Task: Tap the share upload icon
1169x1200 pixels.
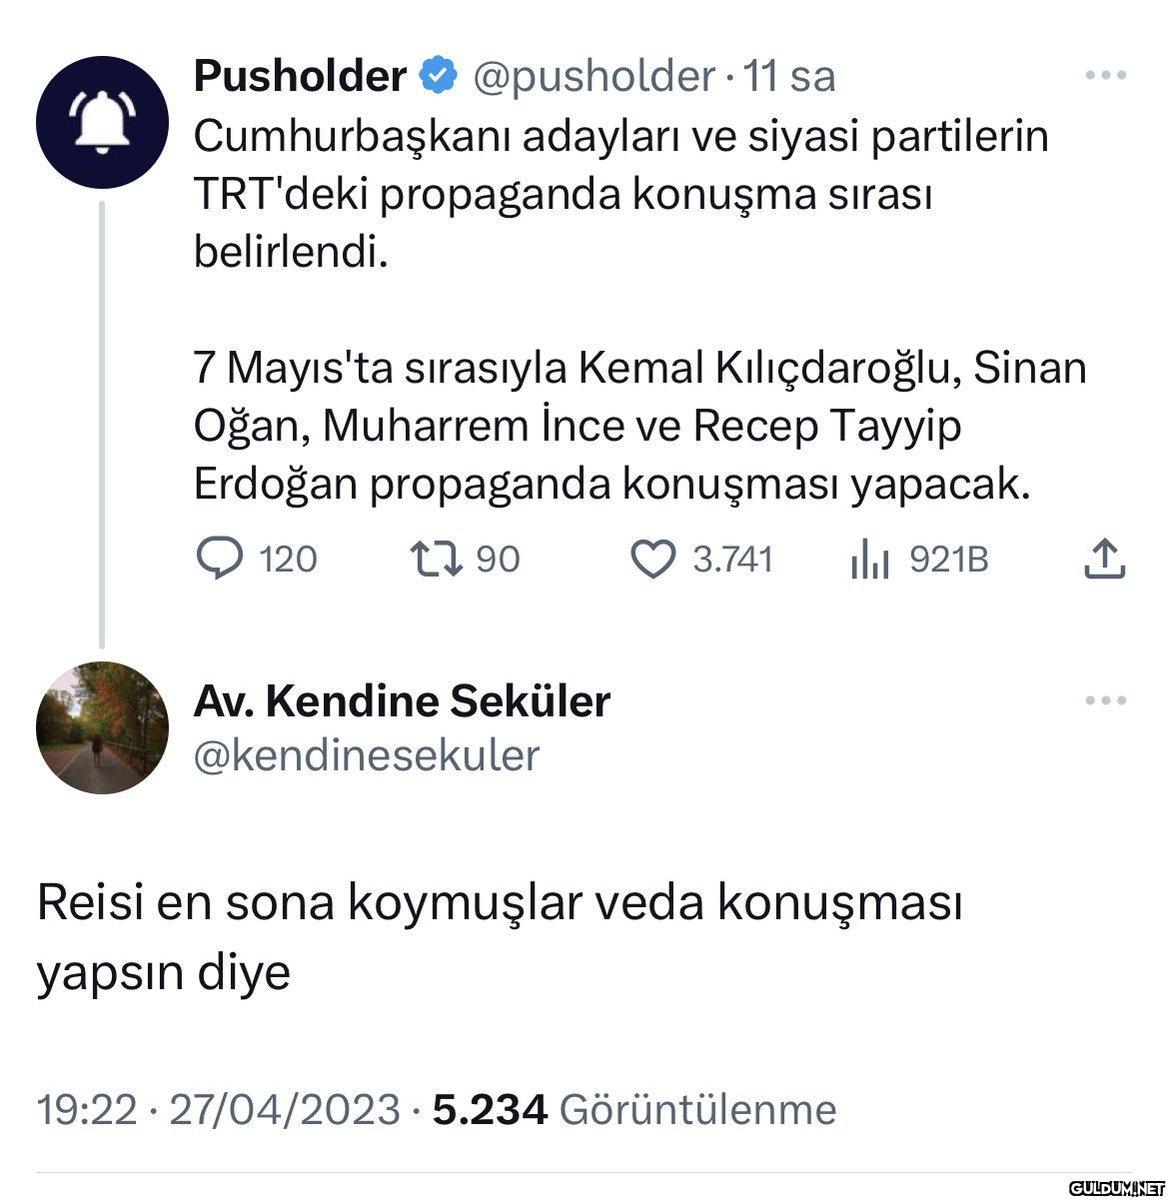Action: coord(1104,559)
